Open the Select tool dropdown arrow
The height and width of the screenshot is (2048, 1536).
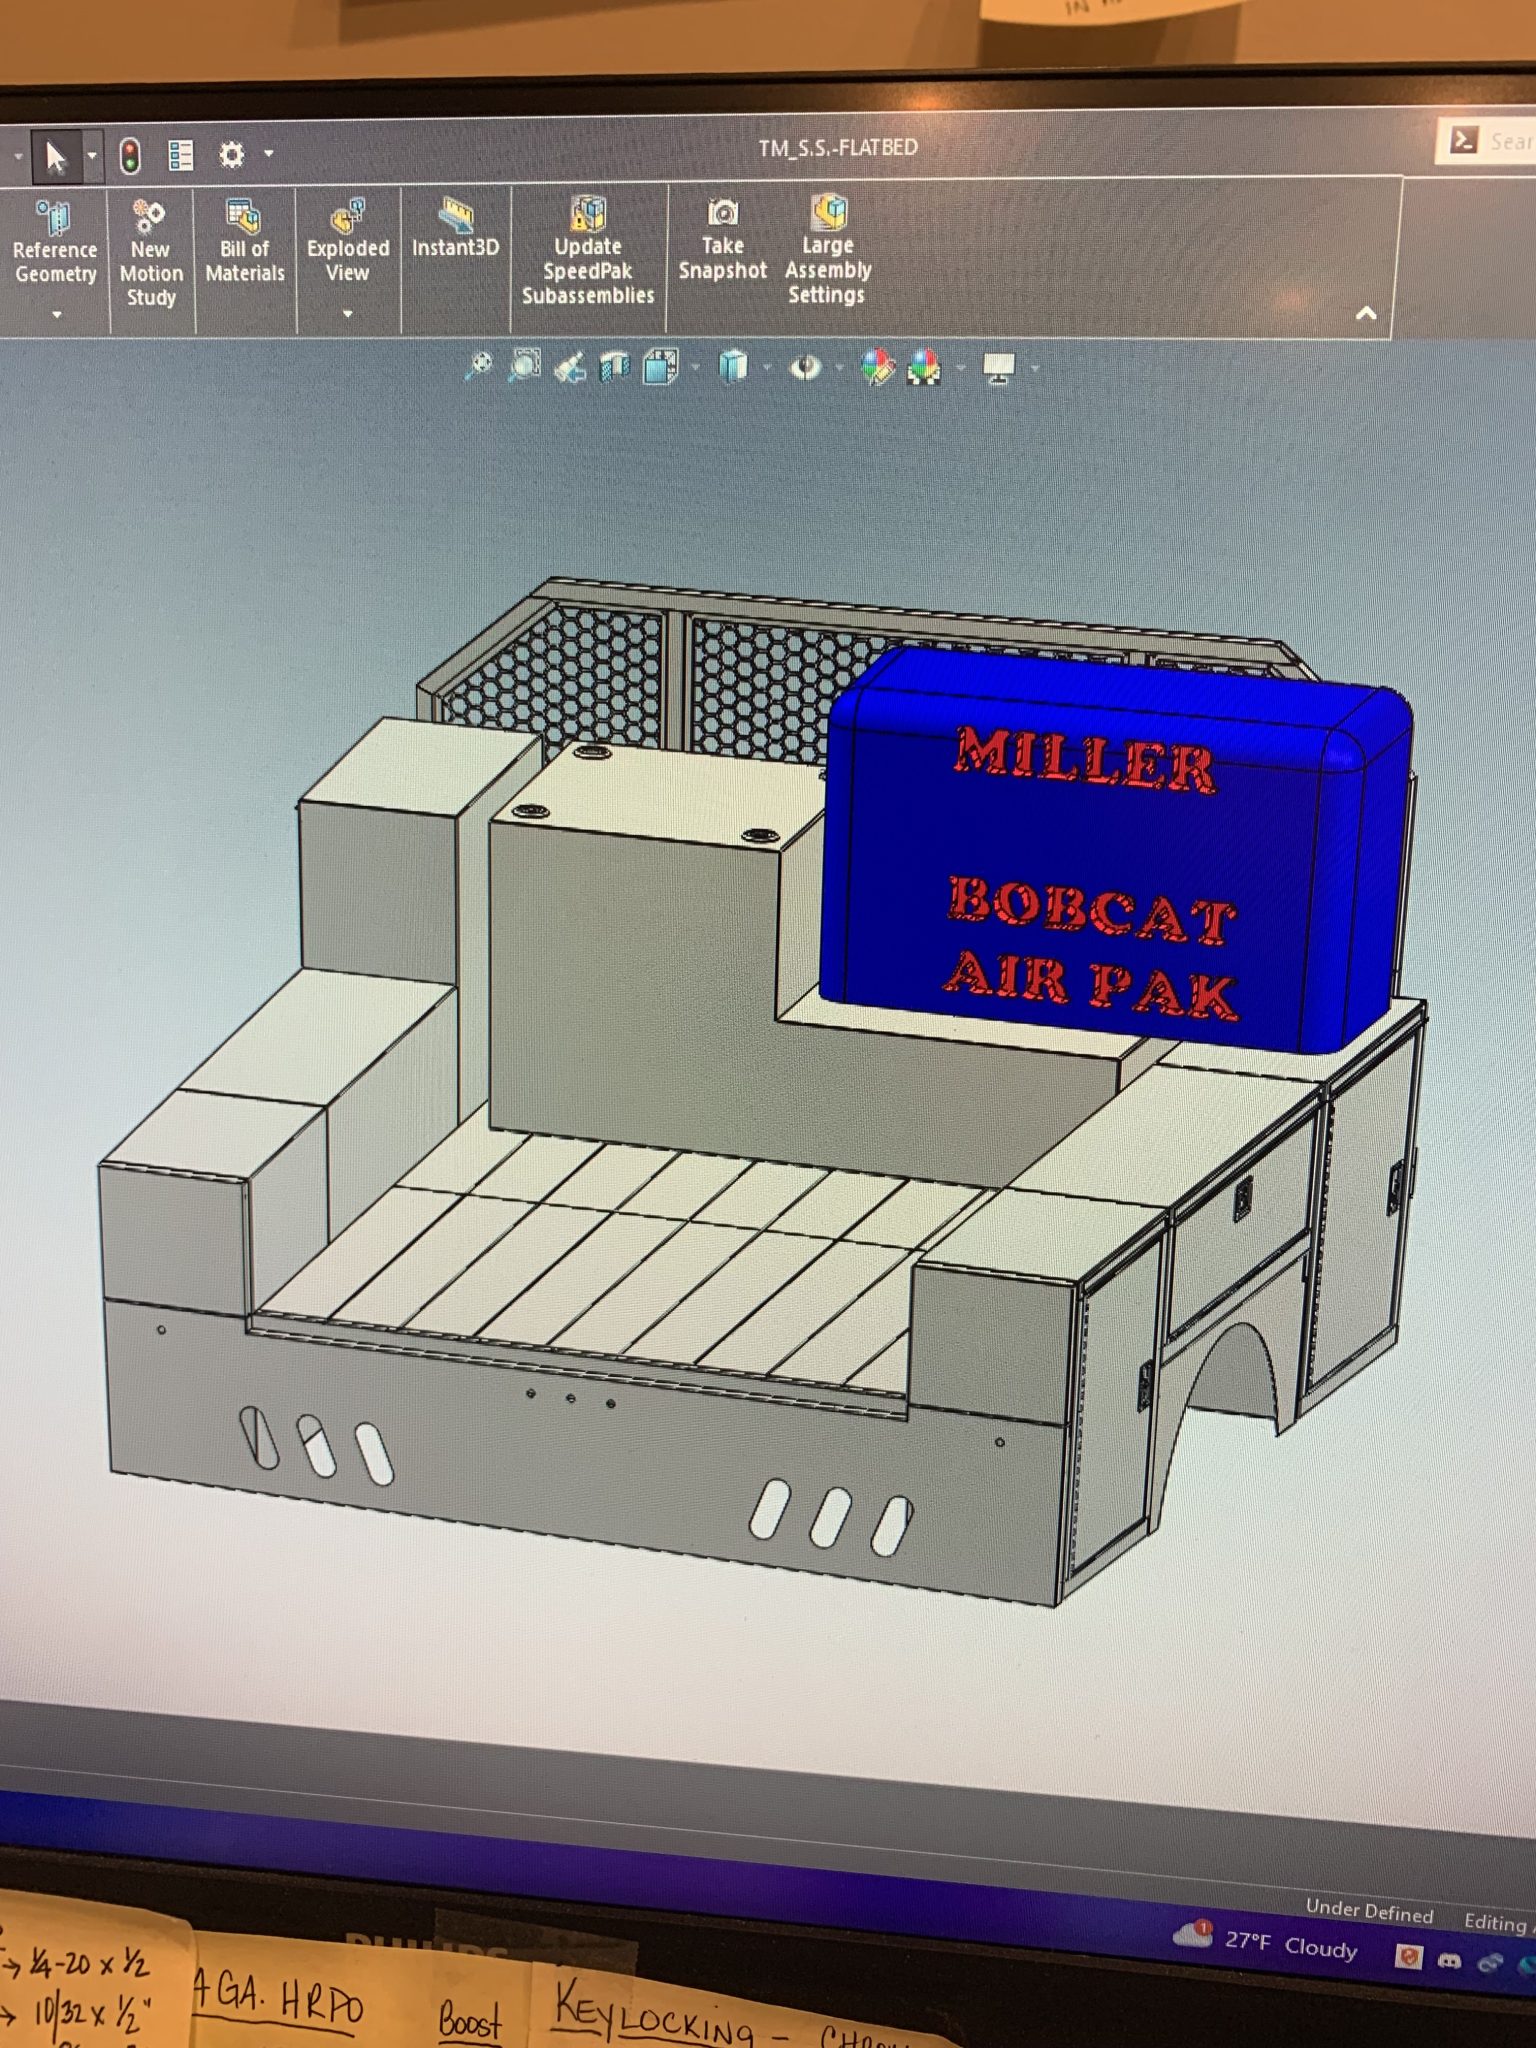coord(92,156)
